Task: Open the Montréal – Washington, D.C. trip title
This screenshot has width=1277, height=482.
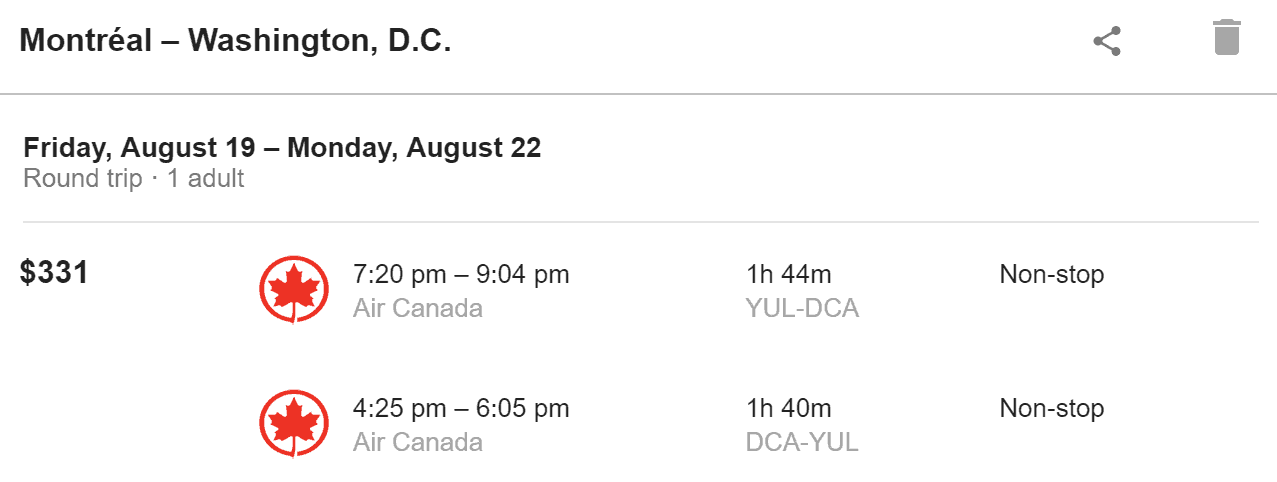Action: click(235, 41)
